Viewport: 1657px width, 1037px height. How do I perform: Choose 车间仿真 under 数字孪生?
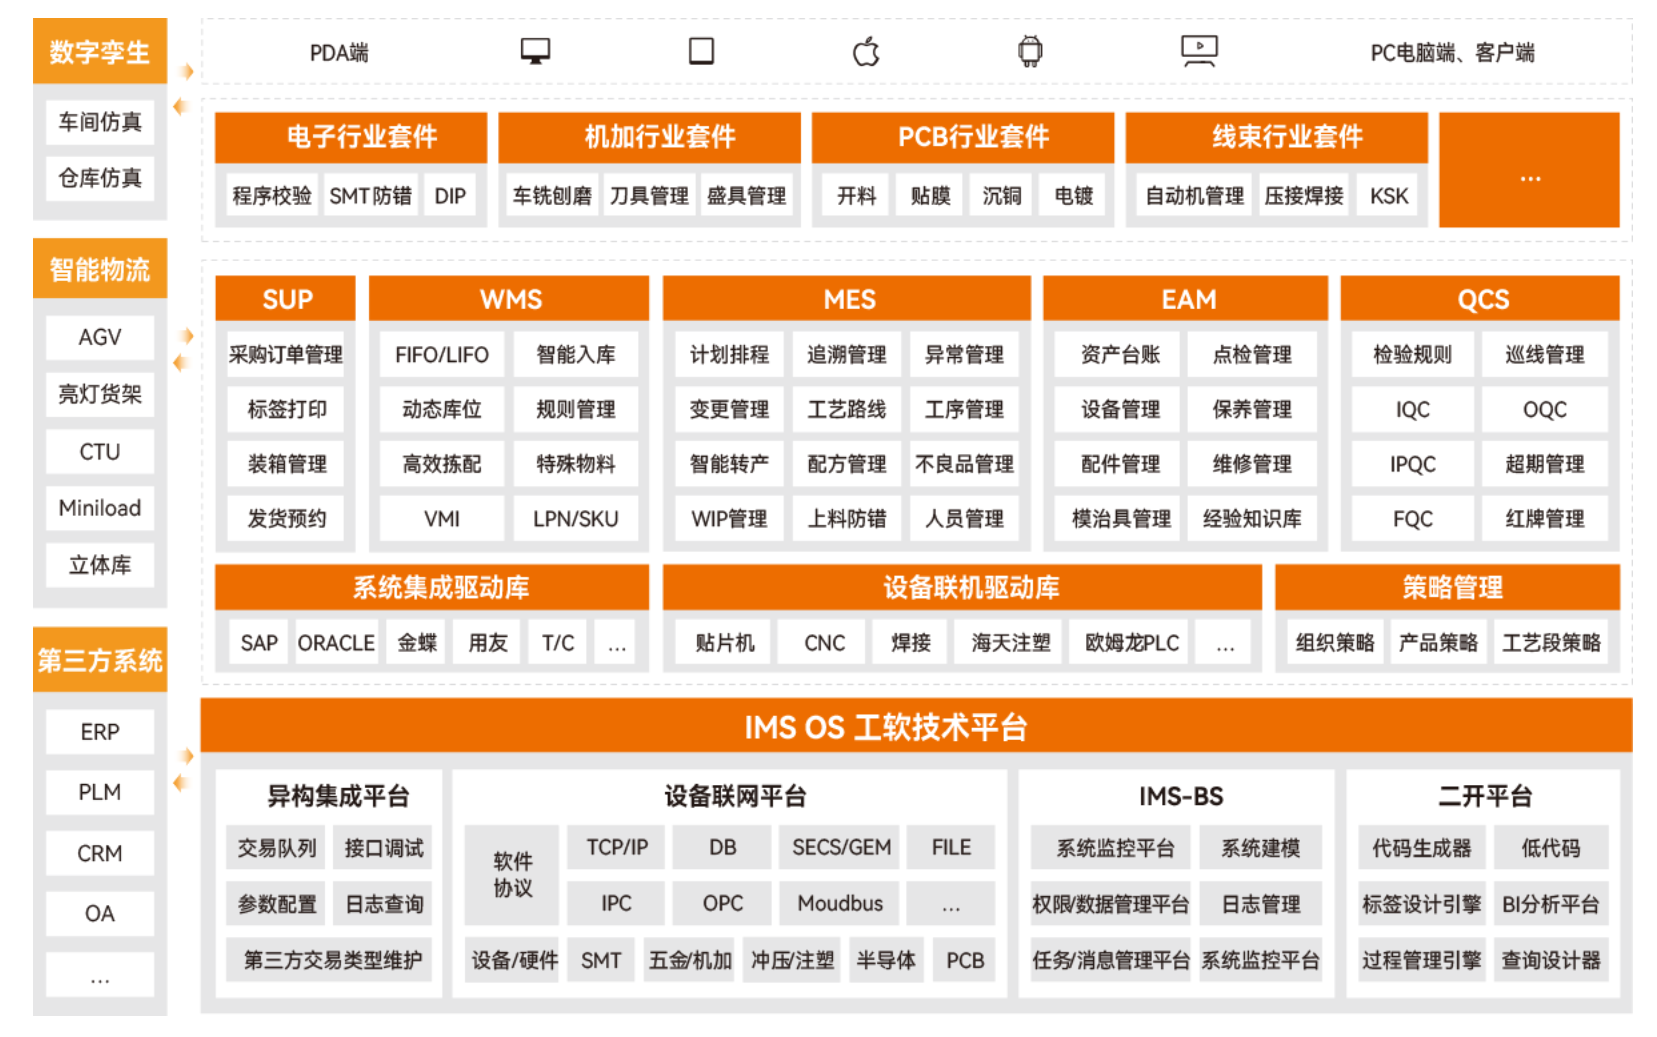pos(100,122)
